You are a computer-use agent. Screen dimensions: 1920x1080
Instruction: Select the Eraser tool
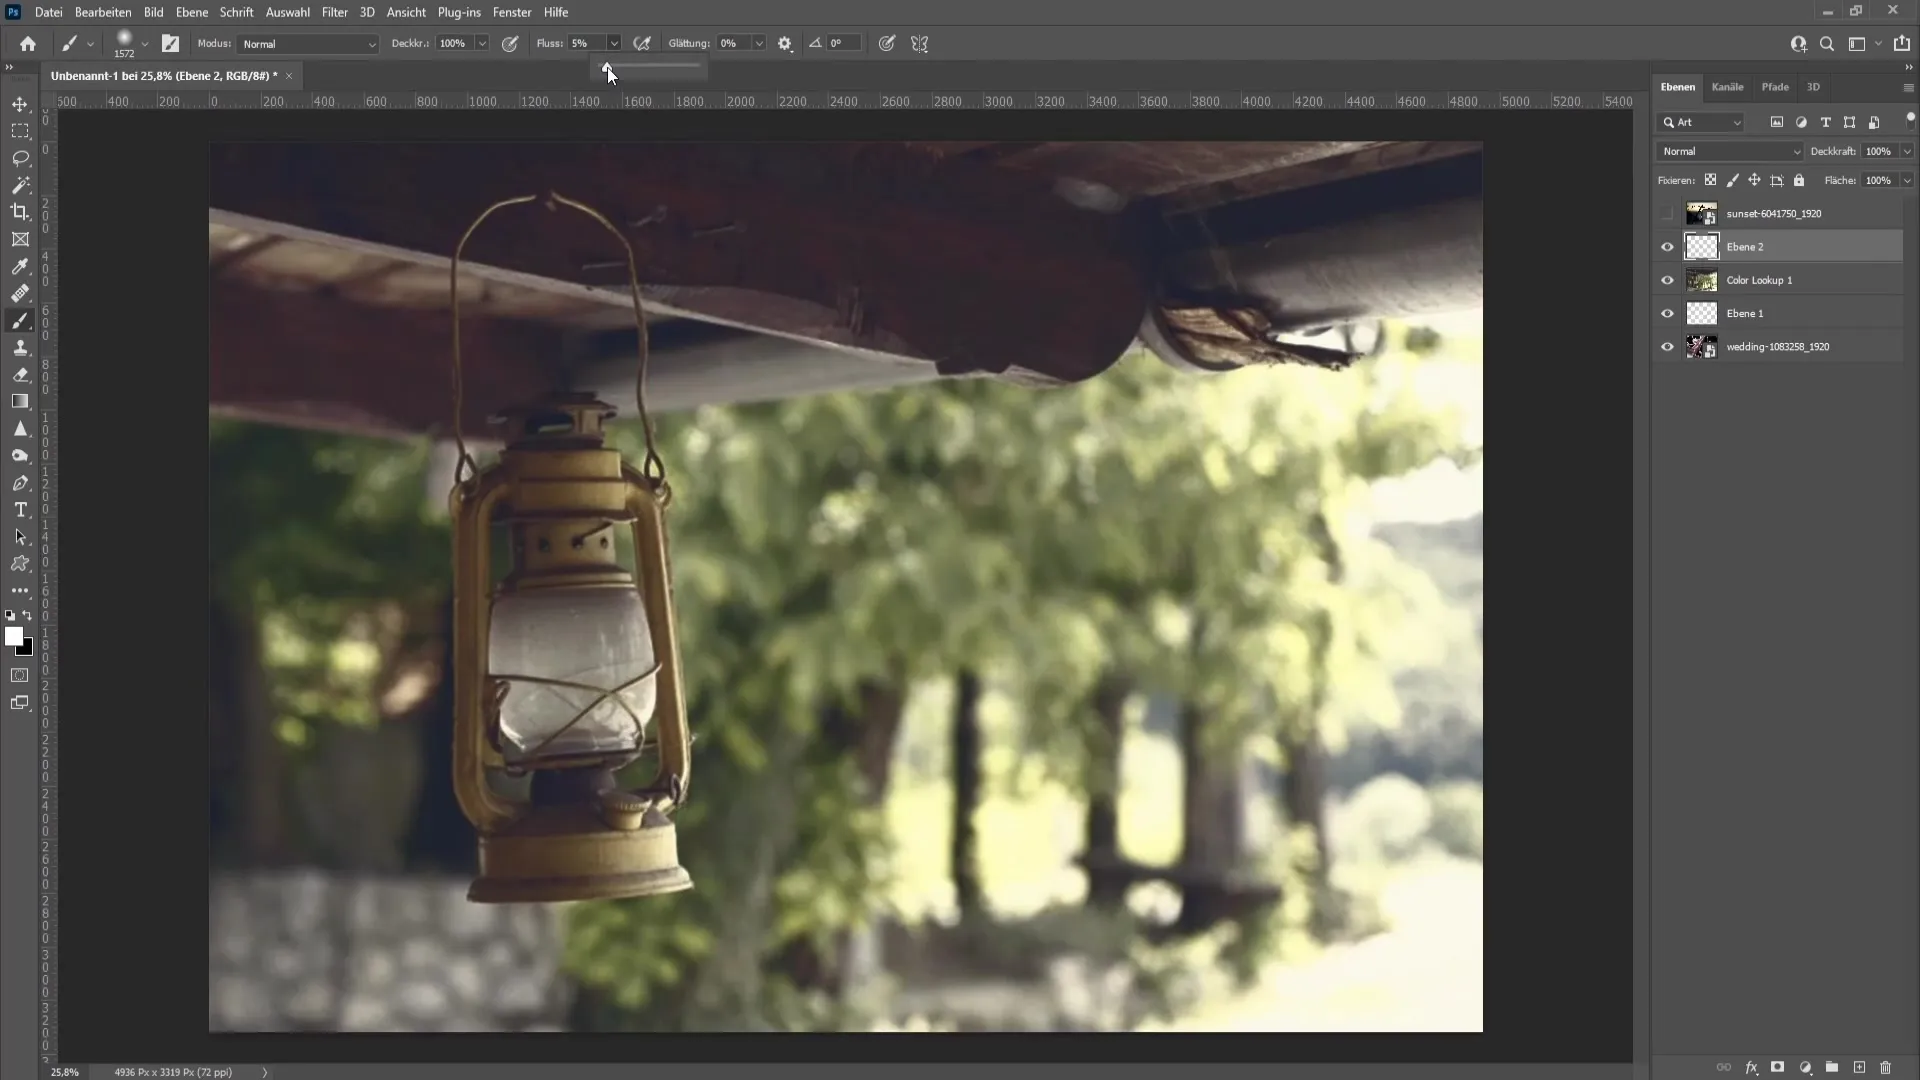coord(20,375)
